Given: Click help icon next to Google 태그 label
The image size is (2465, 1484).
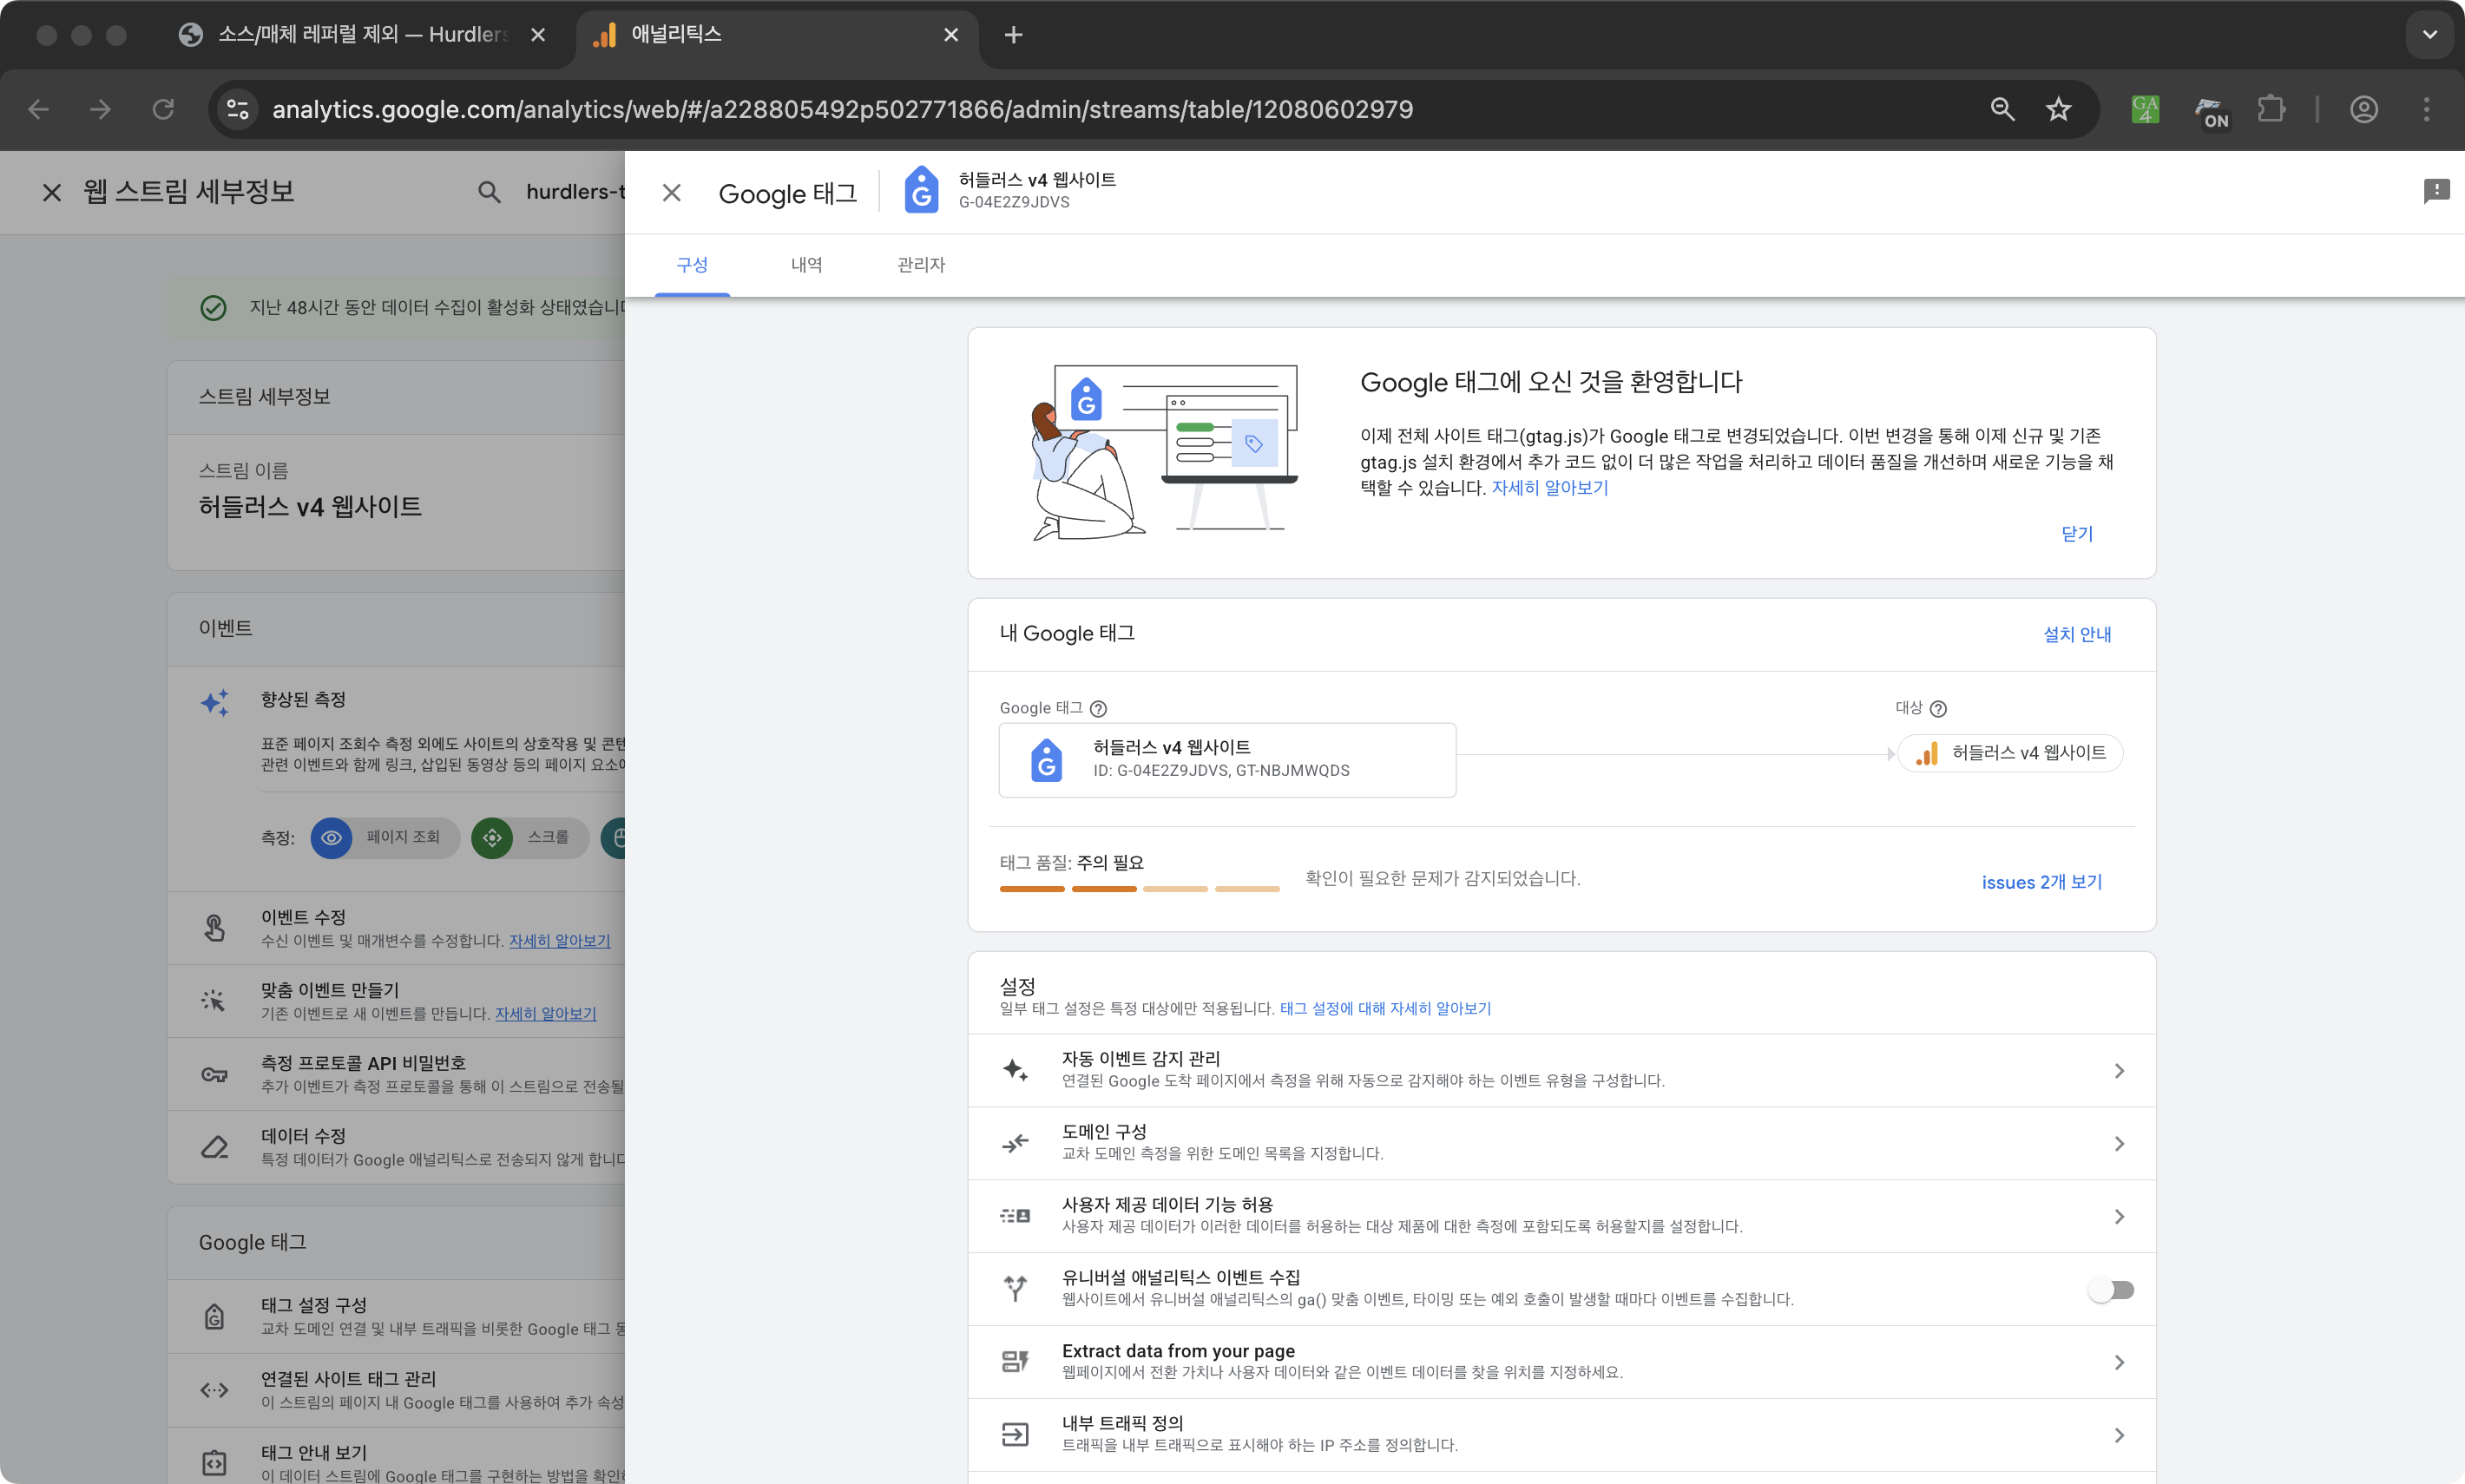Looking at the screenshot, I should [x=1098, y=709].
